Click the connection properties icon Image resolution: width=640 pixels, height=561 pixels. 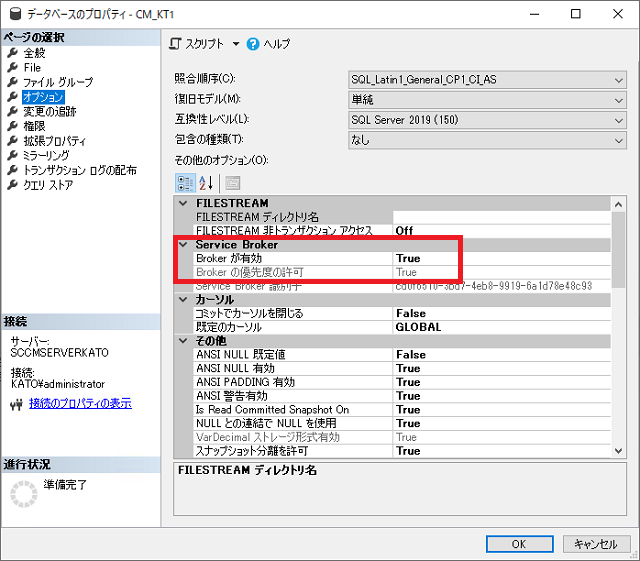click(x=15, y=404)
